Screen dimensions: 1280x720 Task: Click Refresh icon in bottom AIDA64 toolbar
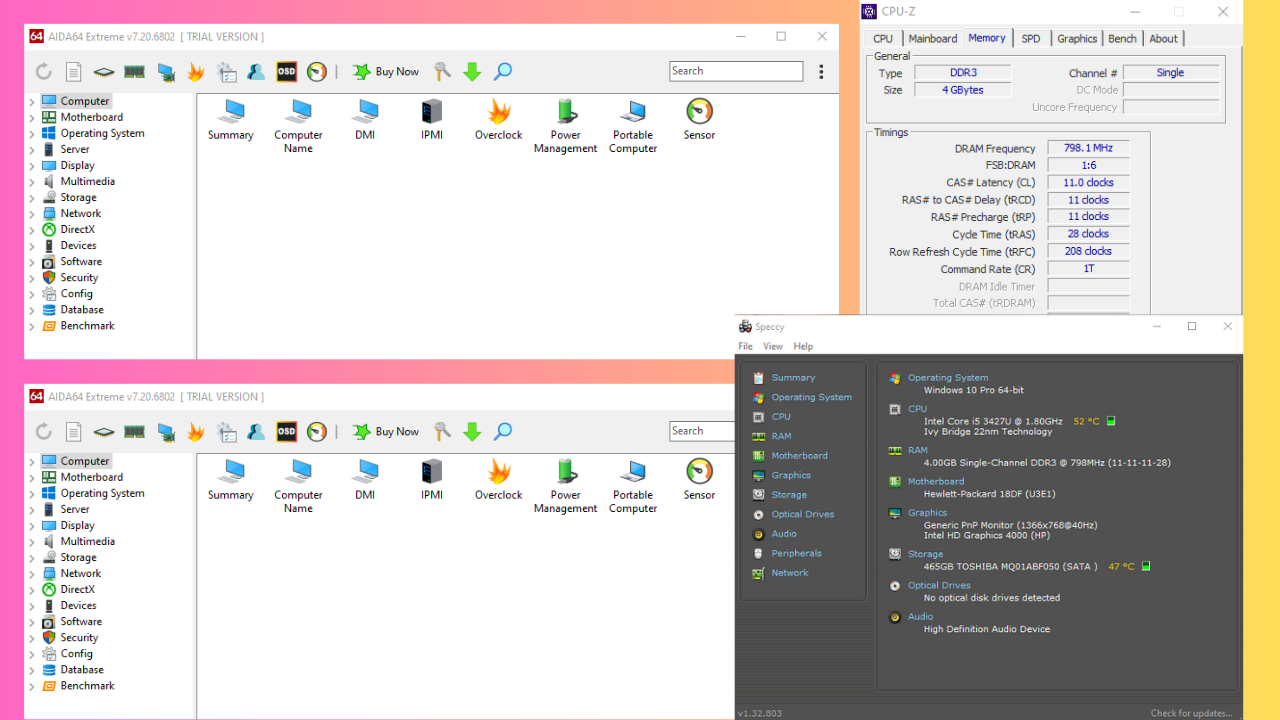point(44,432)
